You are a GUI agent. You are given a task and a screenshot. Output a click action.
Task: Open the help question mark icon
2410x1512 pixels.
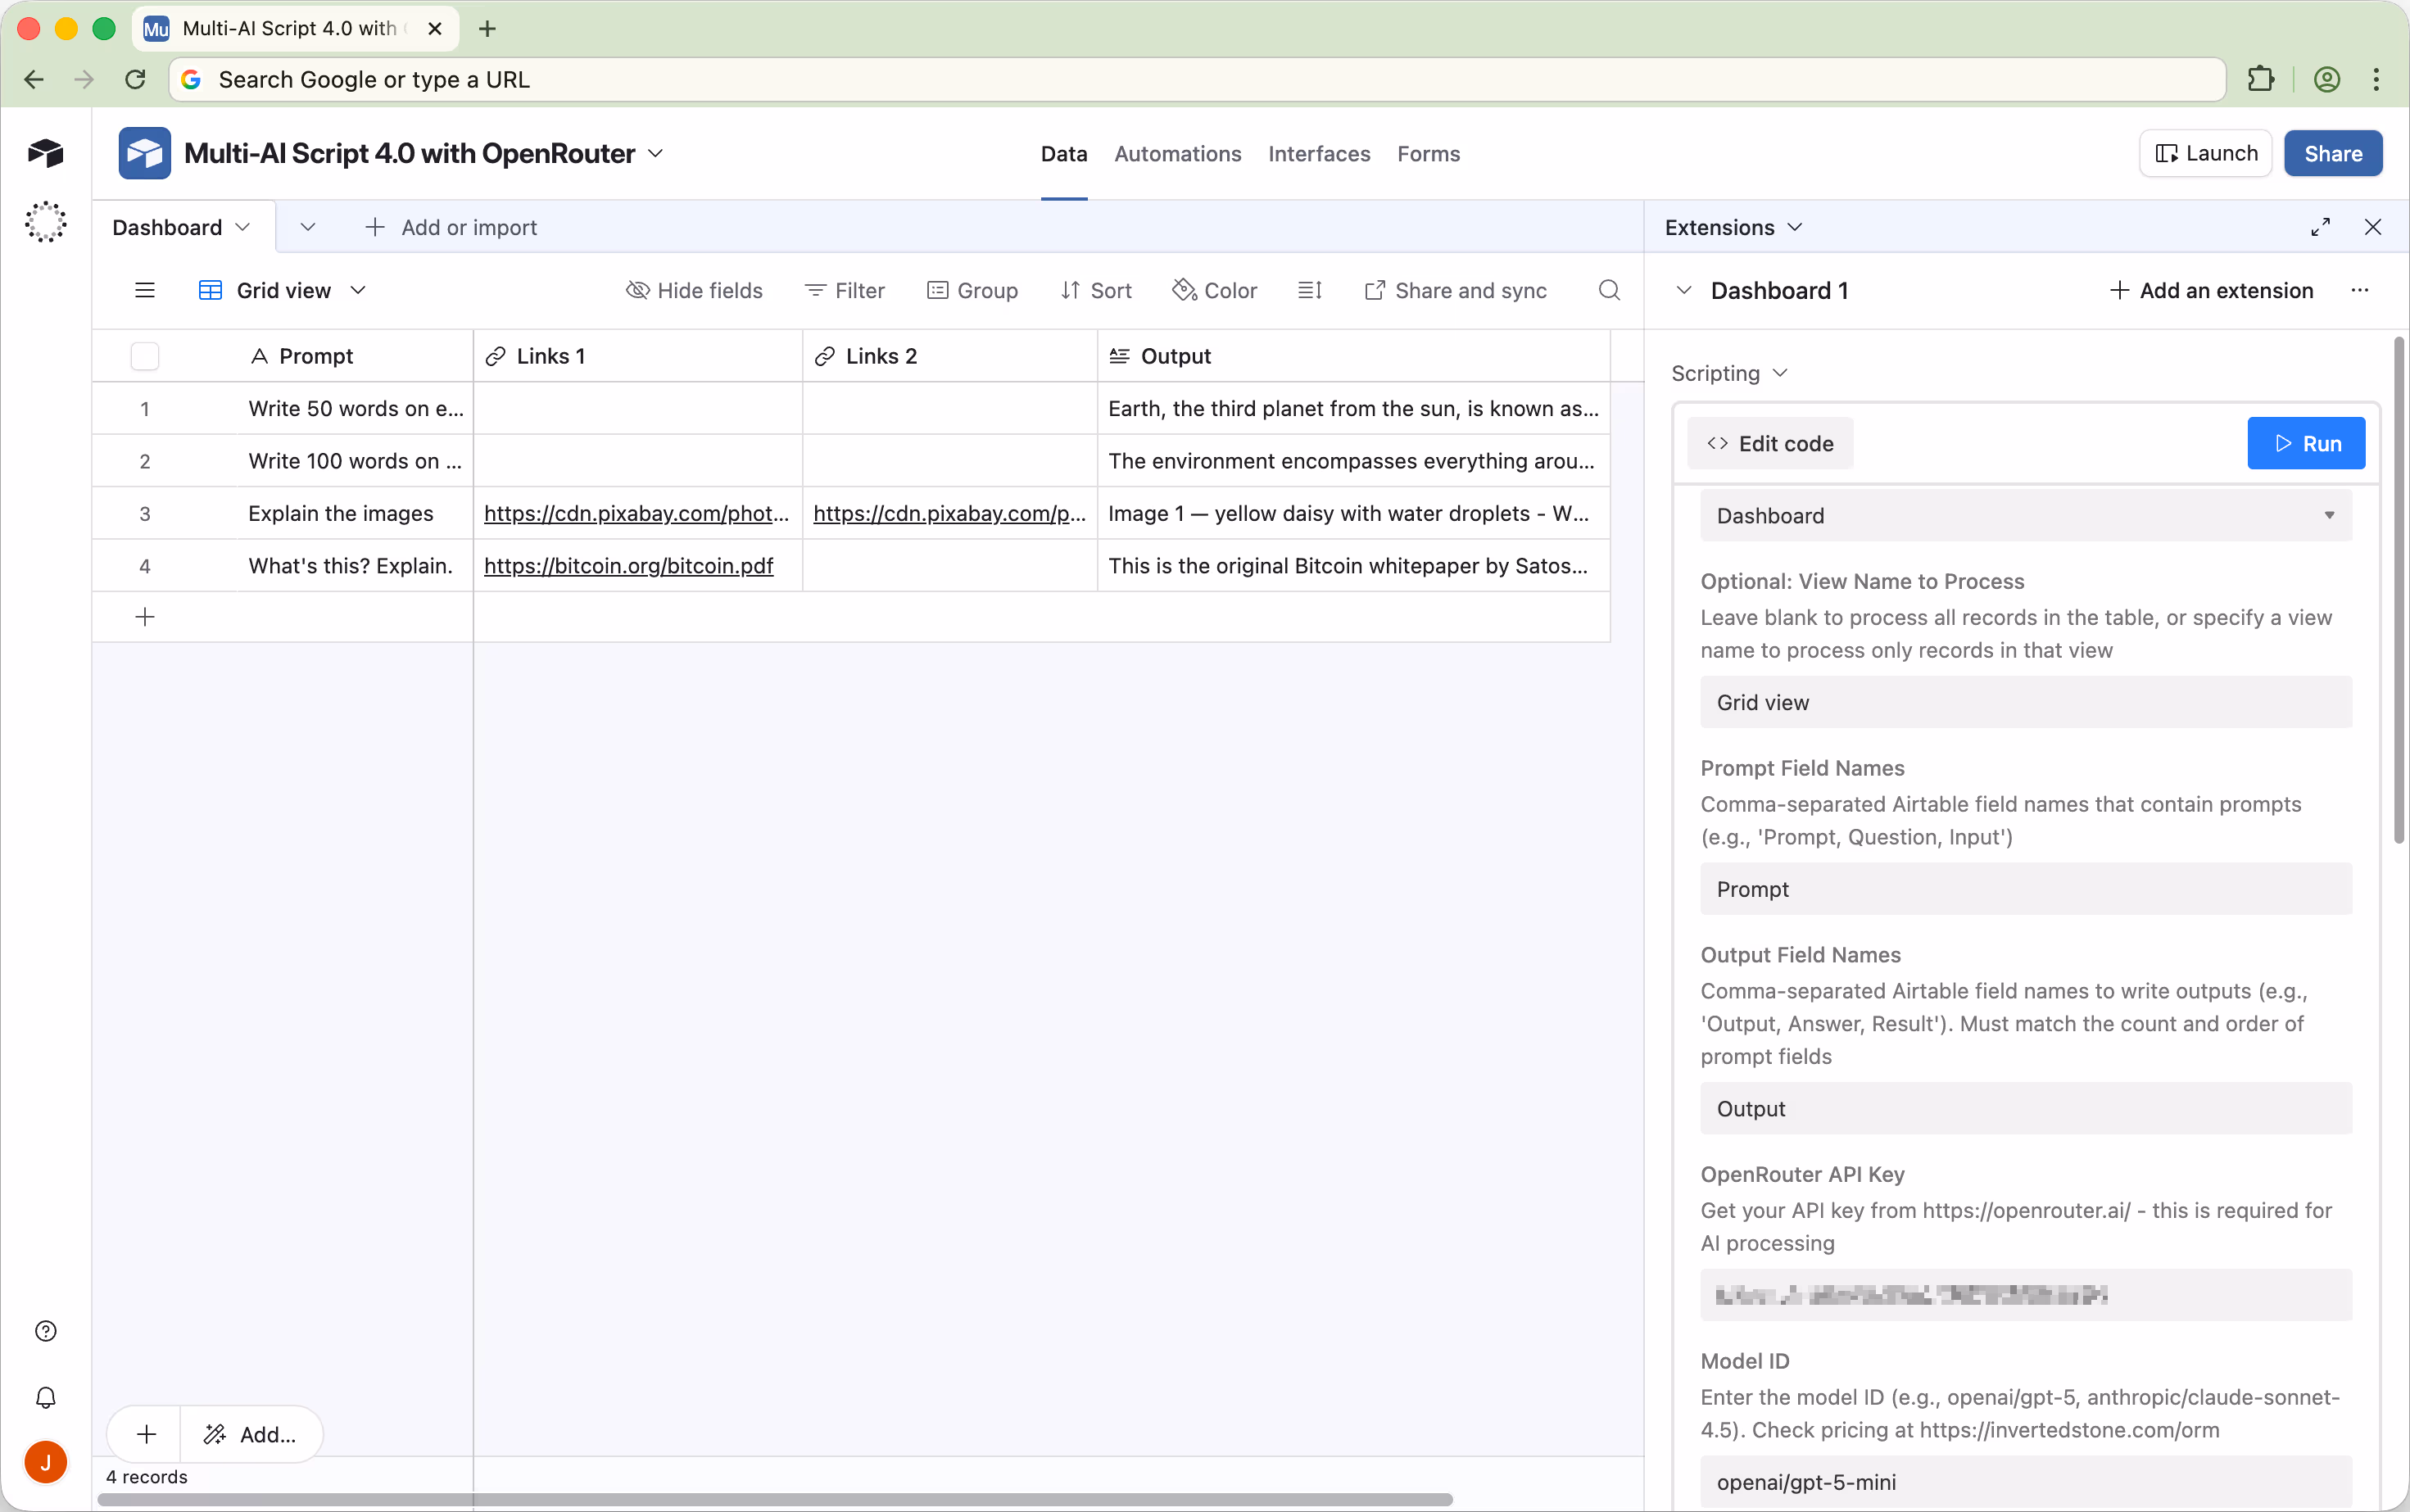[x=46, y=1331]
